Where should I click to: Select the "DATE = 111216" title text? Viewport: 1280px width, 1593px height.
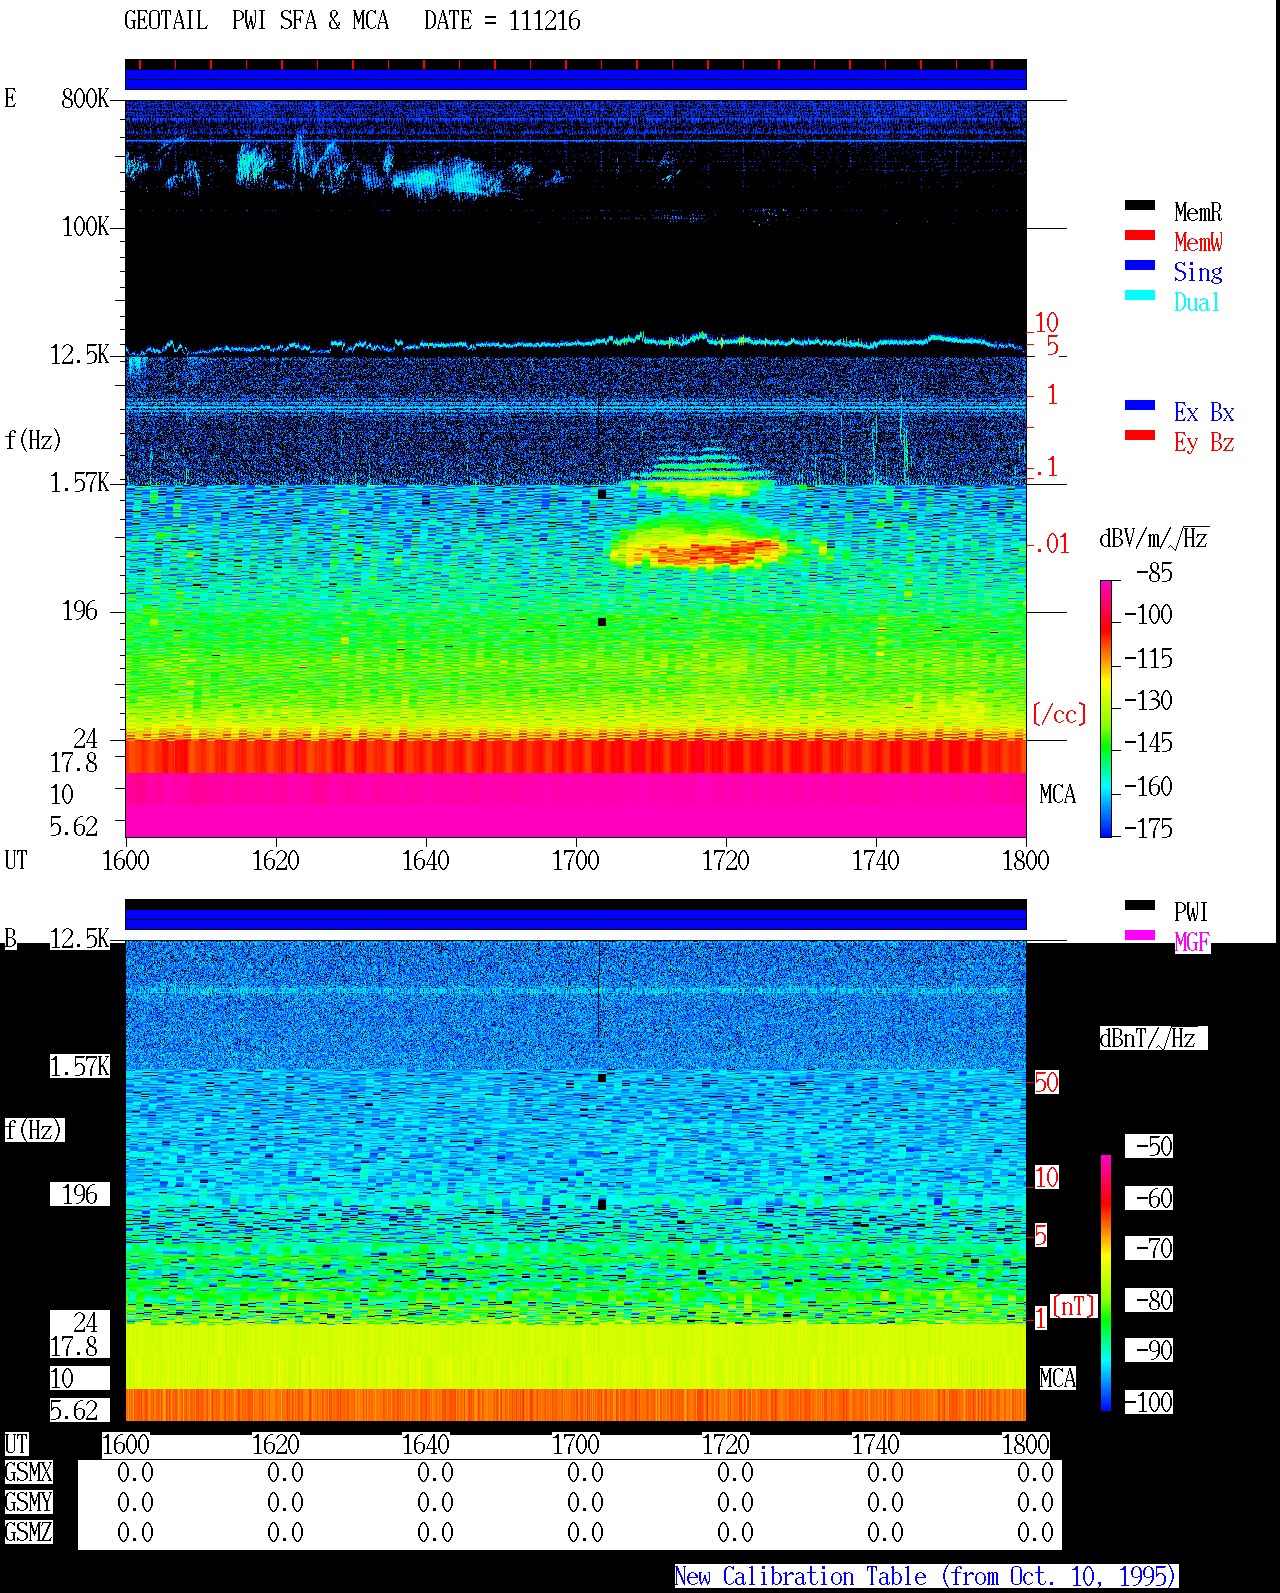pos(502,21)
